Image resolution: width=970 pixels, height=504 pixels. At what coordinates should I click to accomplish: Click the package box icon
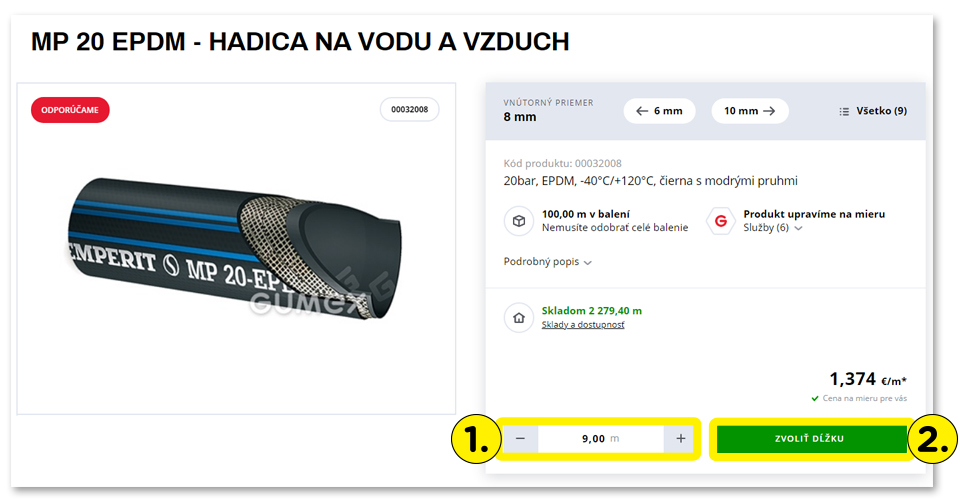(518, 221)
